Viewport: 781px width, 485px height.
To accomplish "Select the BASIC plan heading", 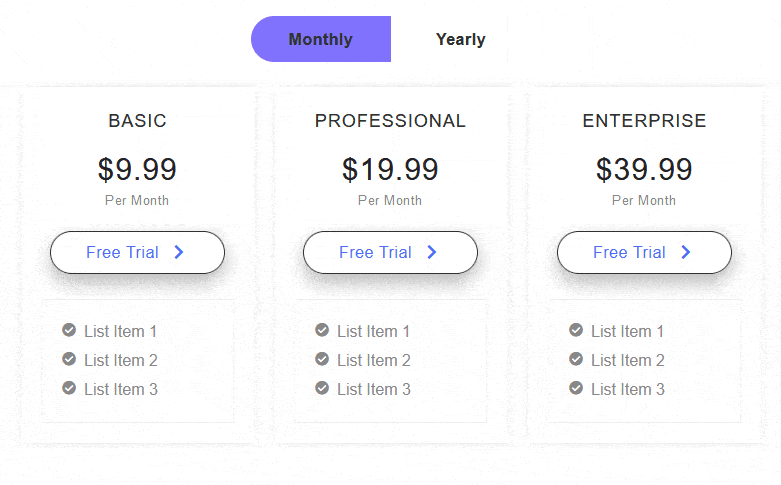I will click(x=137, y=121).
